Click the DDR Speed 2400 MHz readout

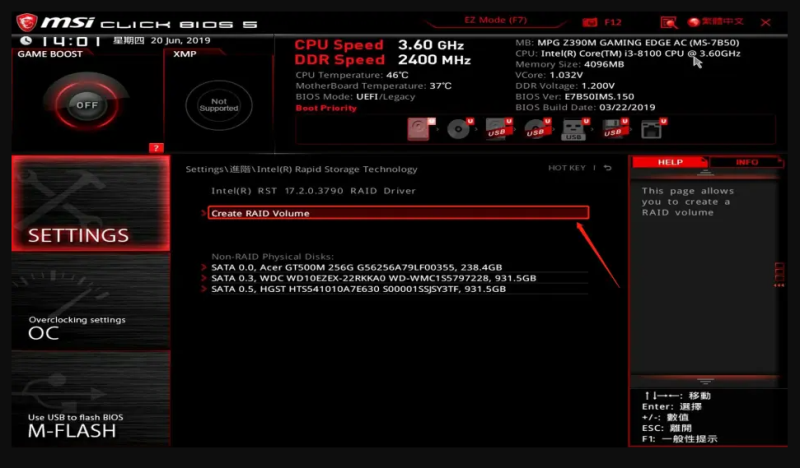click(x=382, y=60)
